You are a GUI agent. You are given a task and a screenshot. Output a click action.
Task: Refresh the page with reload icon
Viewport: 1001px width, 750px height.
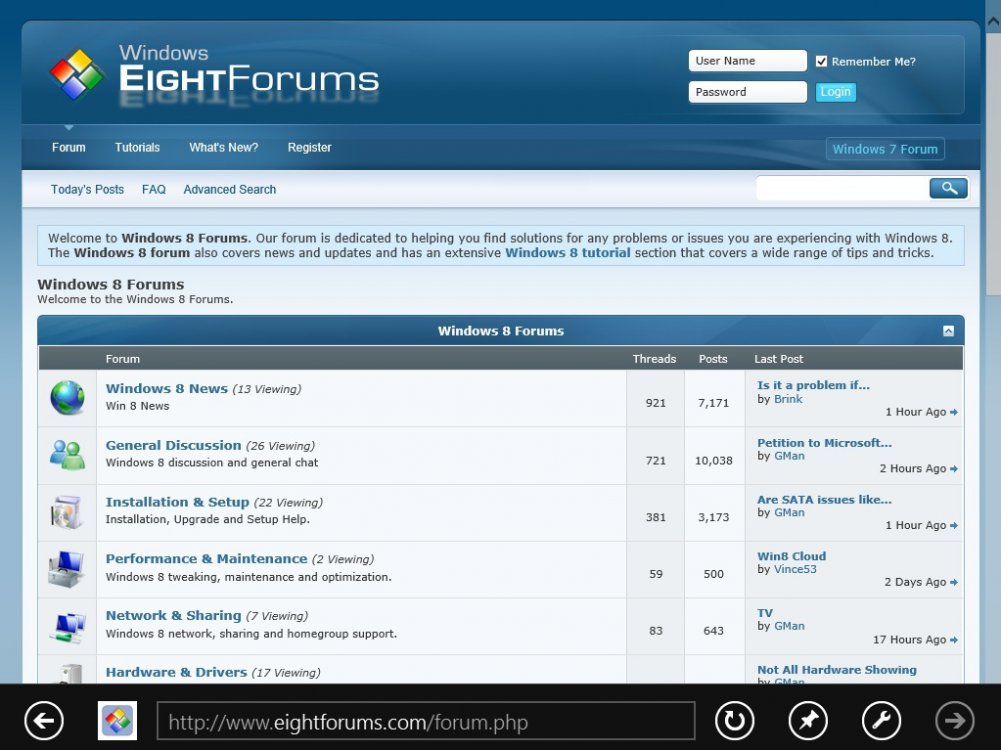[734, 721]
